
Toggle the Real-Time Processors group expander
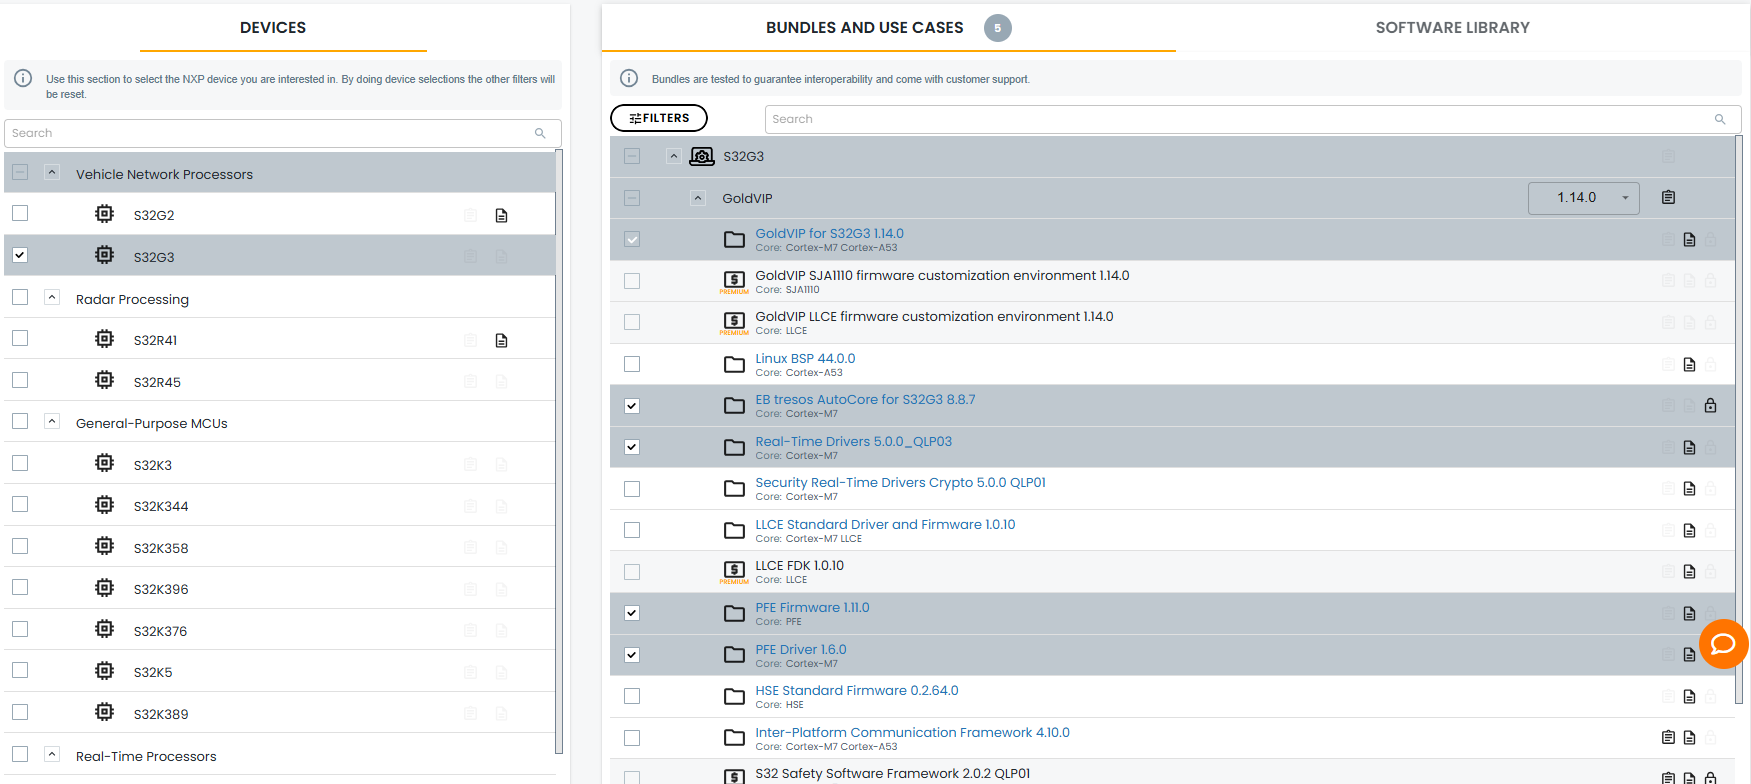click(x=52, y=754)
